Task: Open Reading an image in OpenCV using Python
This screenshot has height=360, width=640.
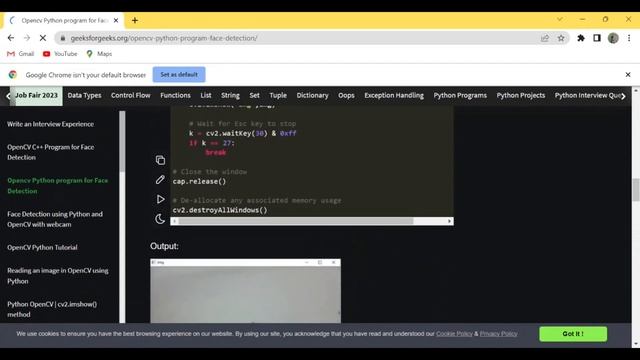Action: [x=58, y=276]
